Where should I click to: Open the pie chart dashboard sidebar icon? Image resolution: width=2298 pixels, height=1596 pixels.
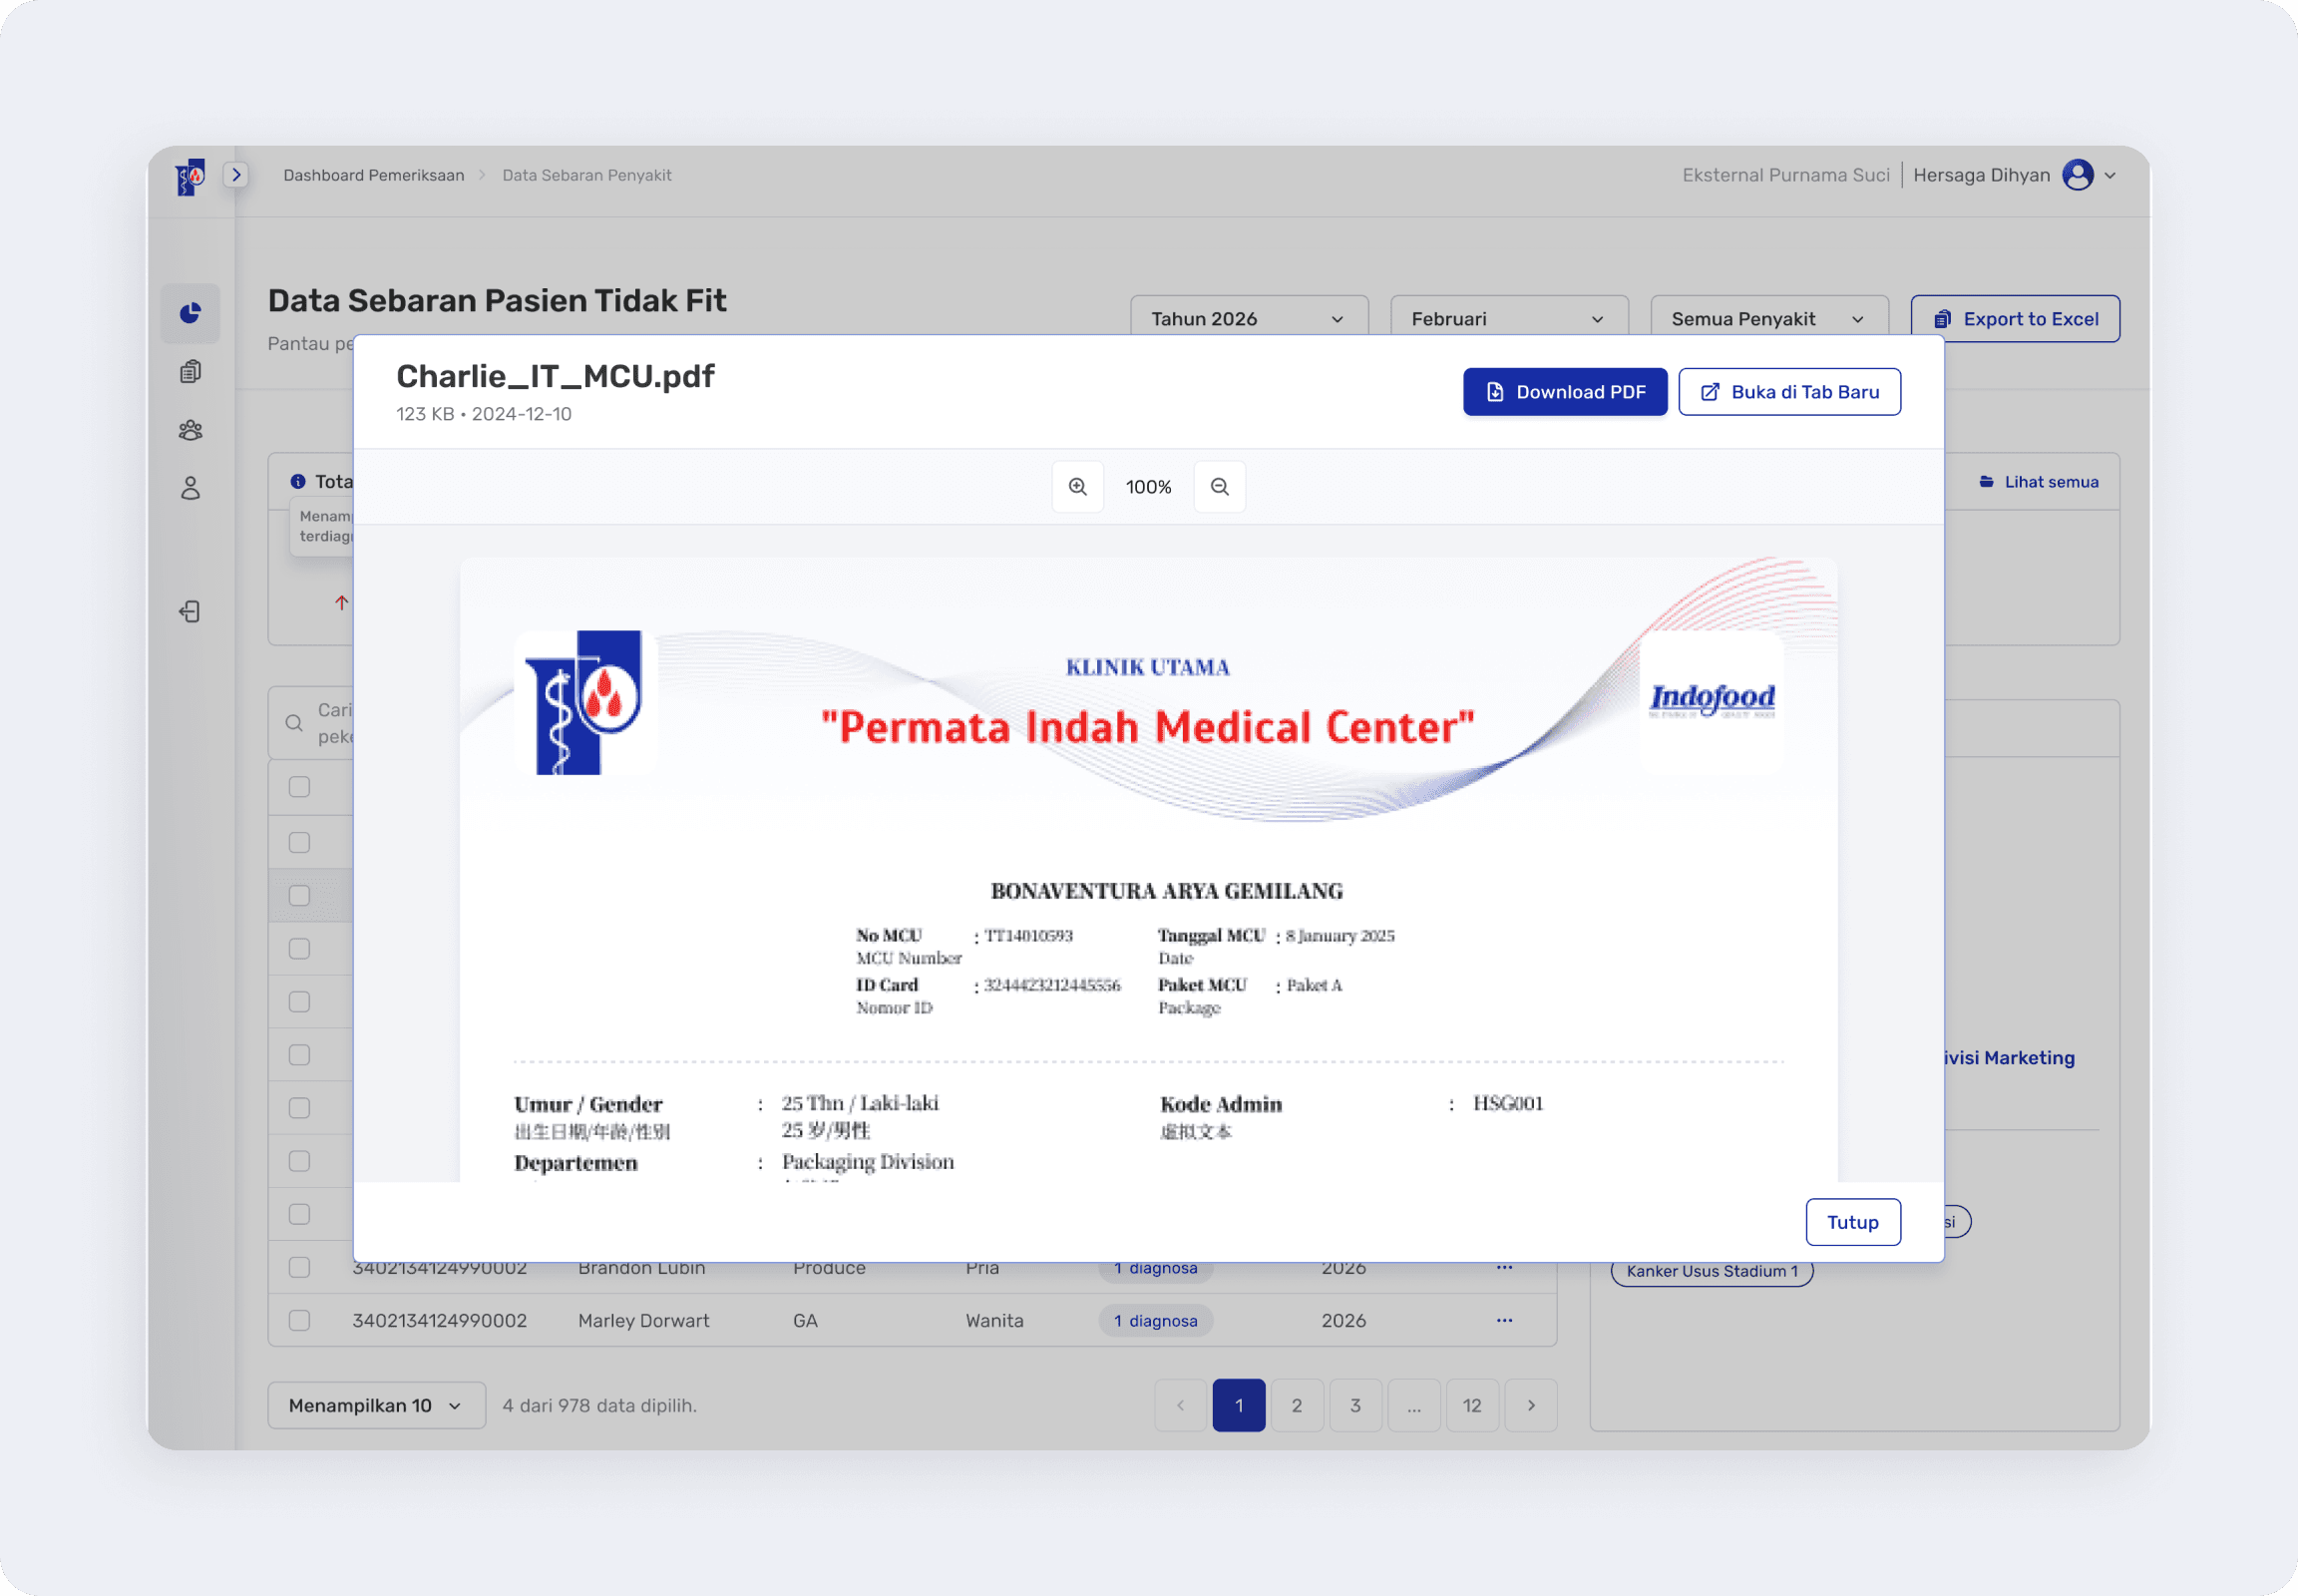[x=190, y=314]
